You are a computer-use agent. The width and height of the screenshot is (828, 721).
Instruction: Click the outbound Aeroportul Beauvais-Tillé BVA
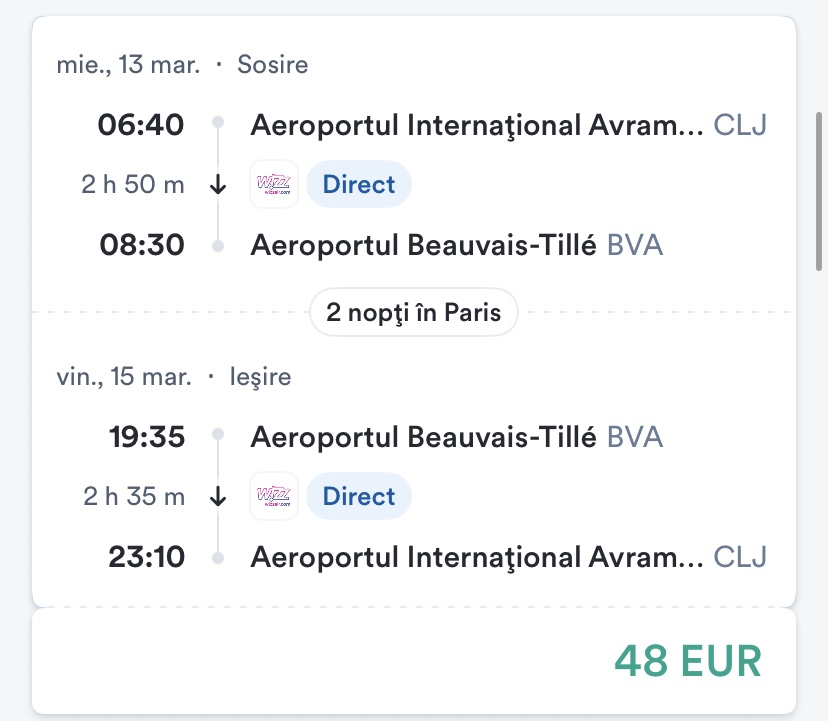pyautogui.click(x=455, y=244)
